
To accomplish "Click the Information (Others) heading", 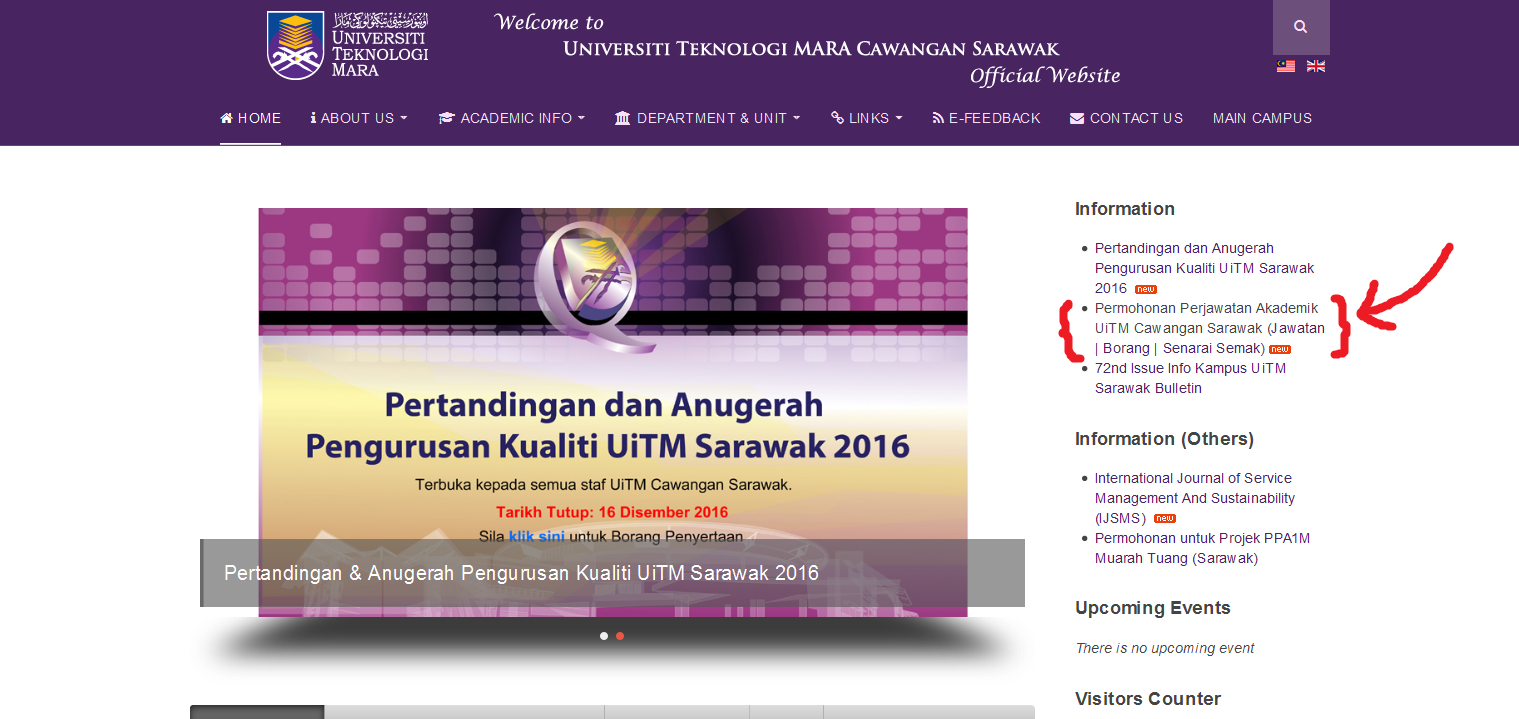I will (x=1164, y=439).
